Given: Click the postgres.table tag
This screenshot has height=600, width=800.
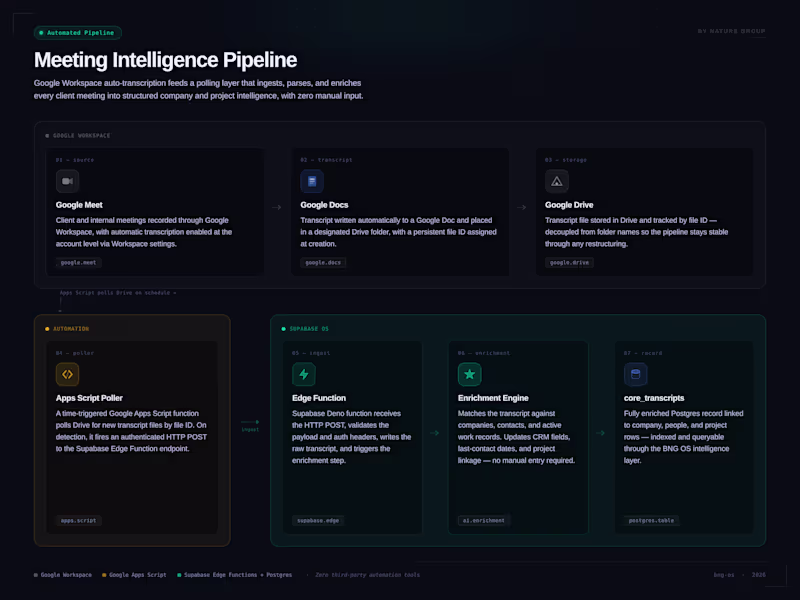Looking at the screenshot, I should click(x=650, y=520).
